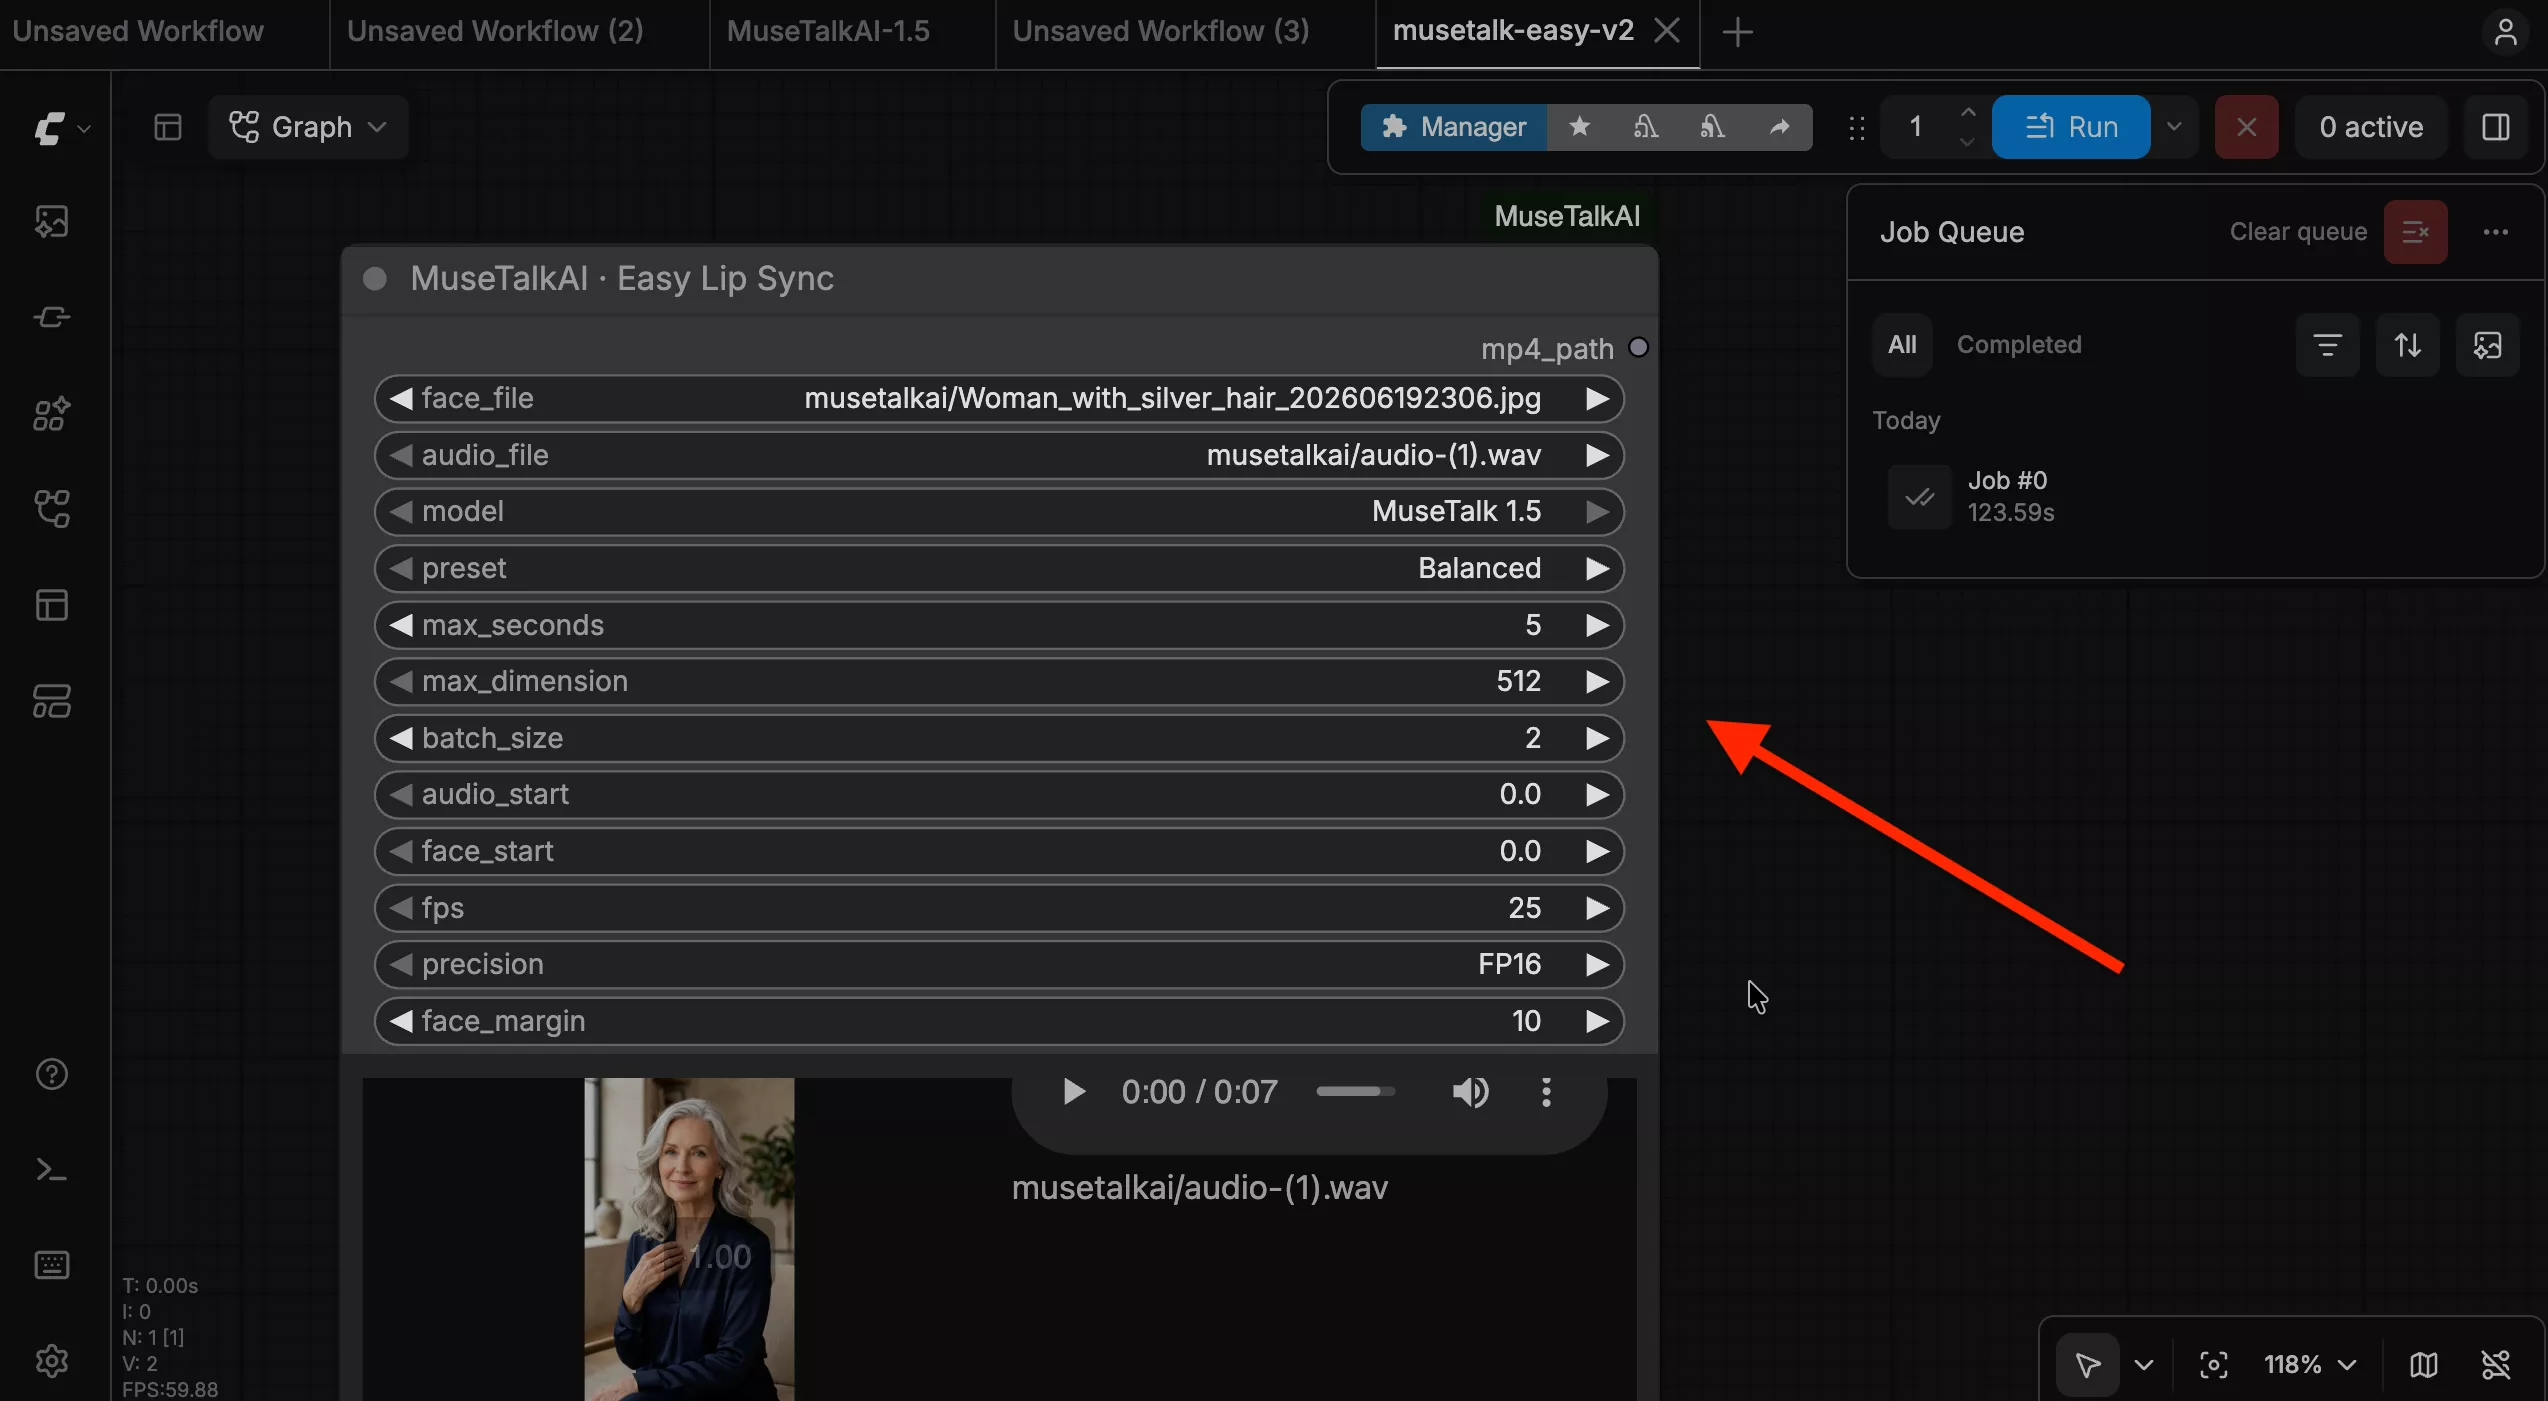Viewport: 2548px width, 1401px height.
Task: Toggle the minimap icon
Action: point(2423,1365)
